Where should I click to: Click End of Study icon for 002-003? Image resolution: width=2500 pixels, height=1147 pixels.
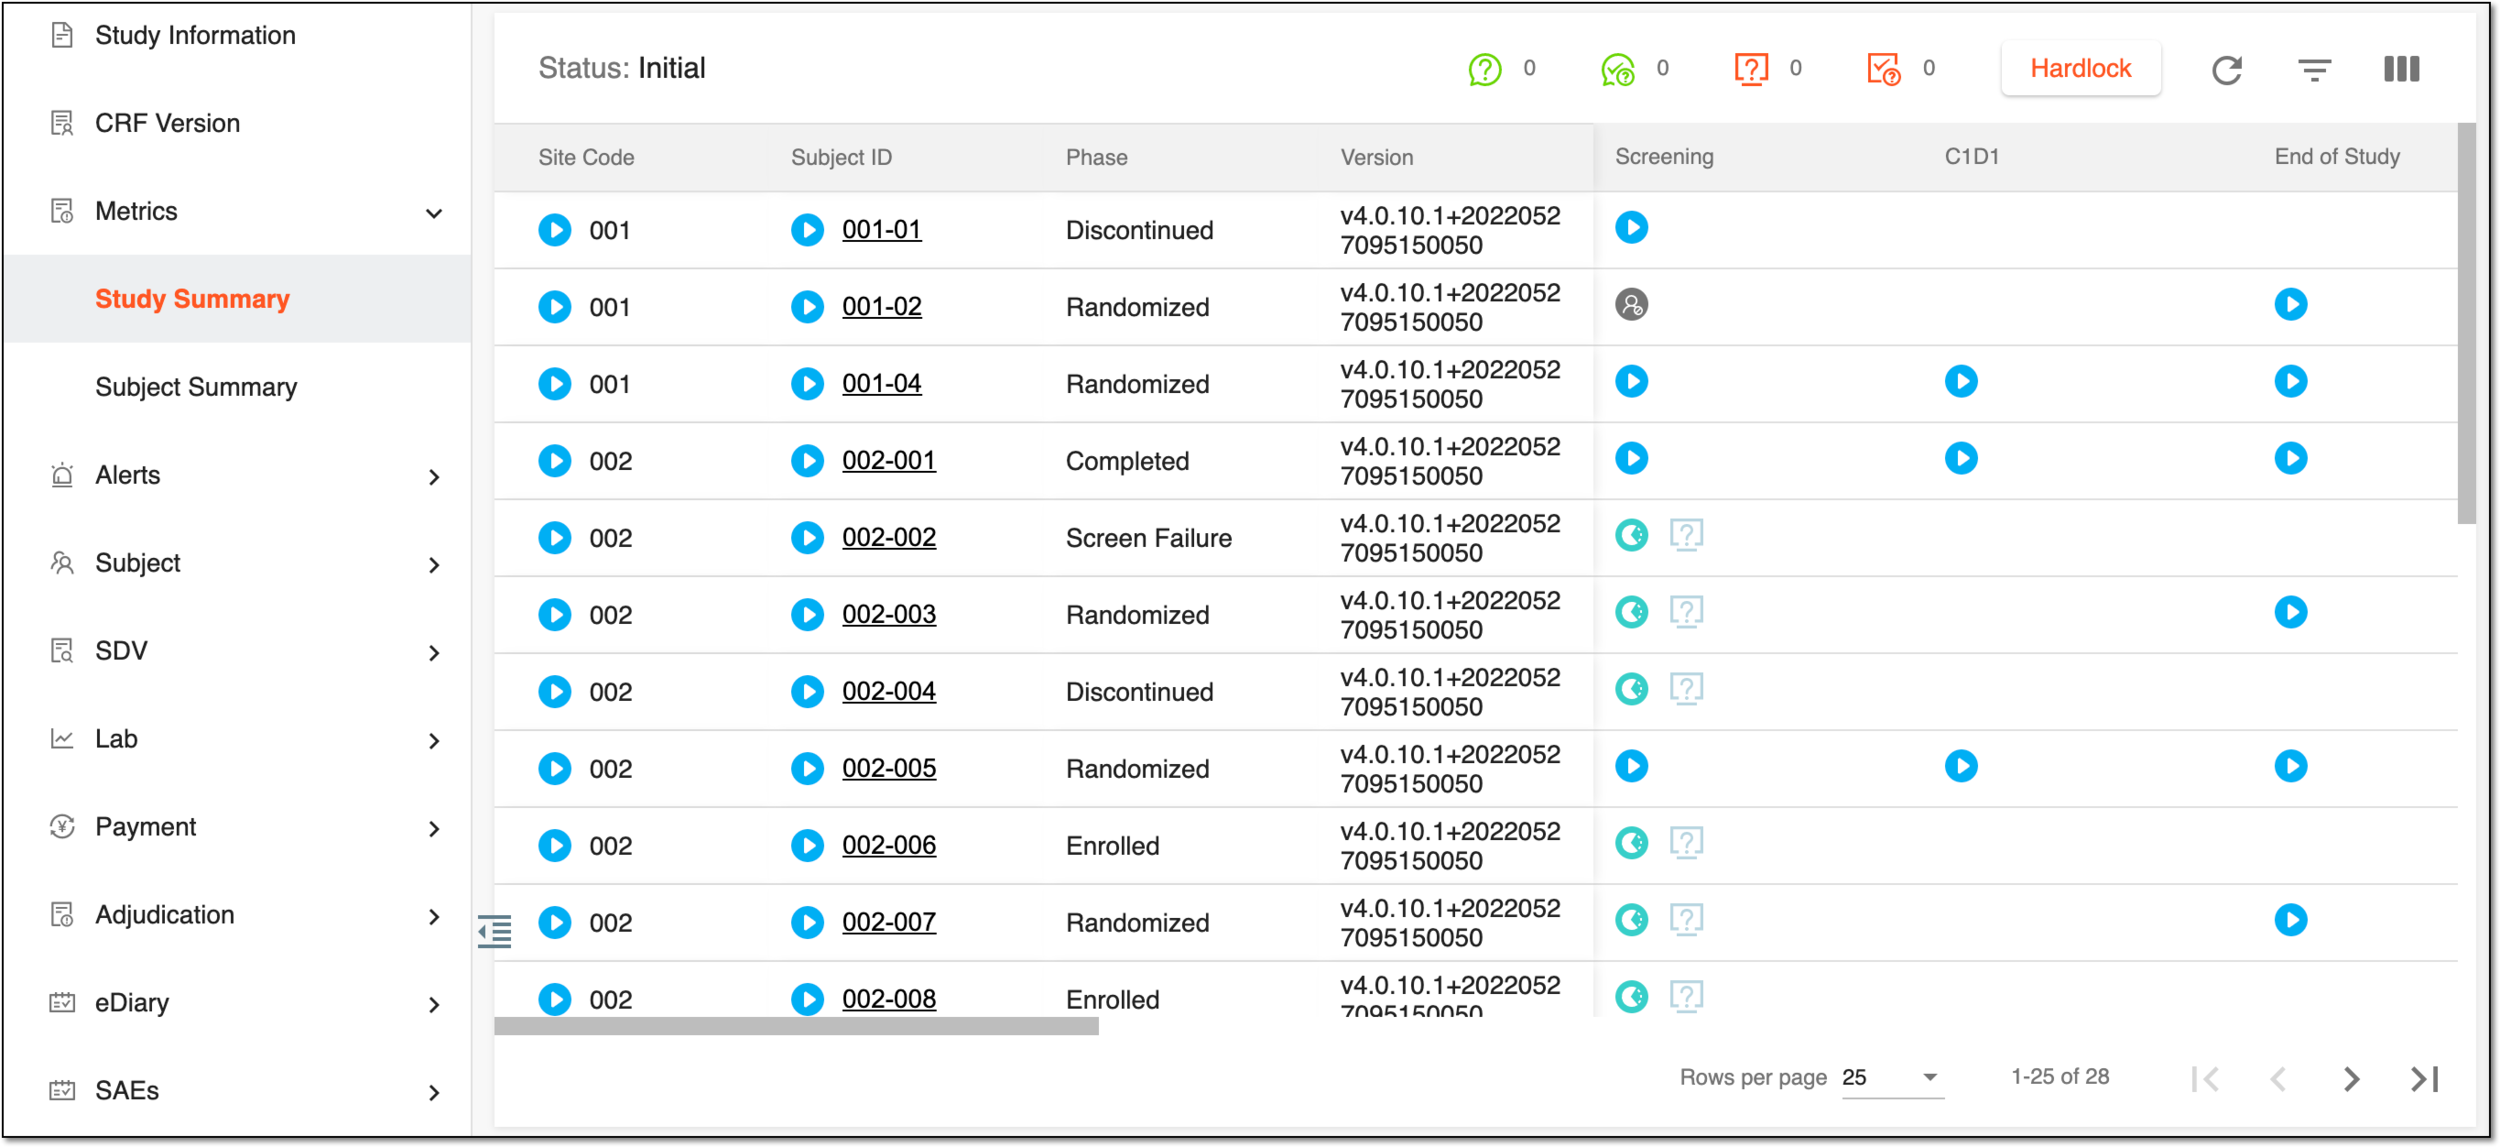pyautogui.click(x=2290, y=612)
